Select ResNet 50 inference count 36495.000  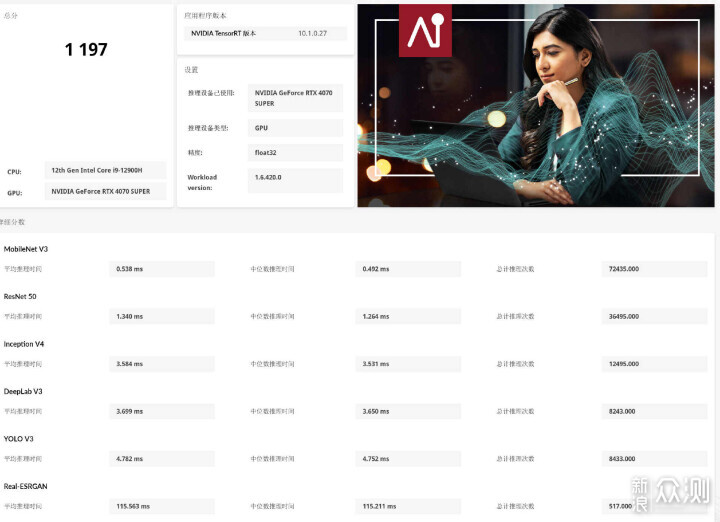(654, 316)
